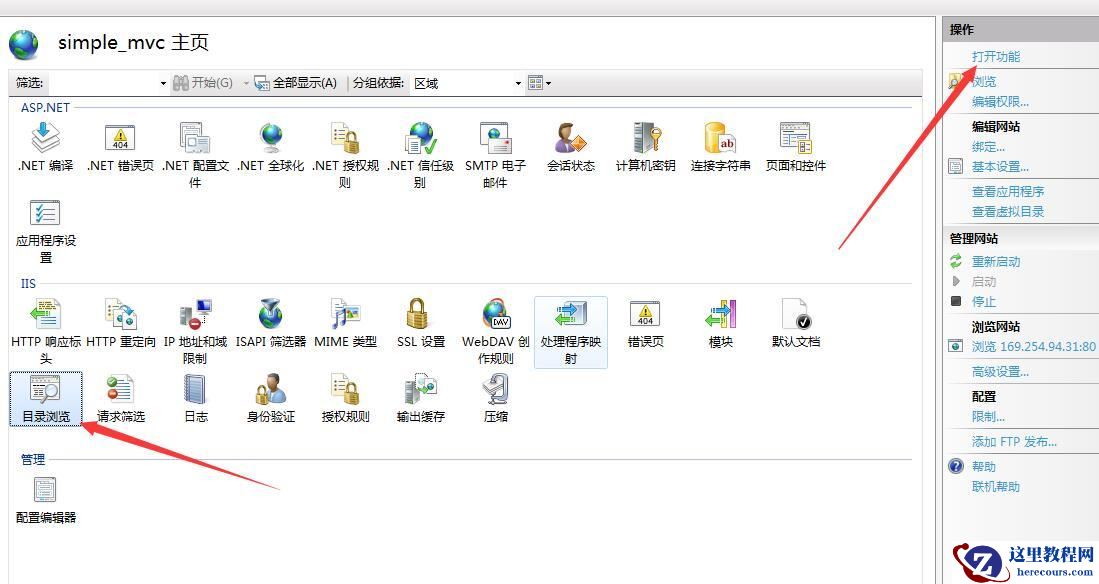Viewport: 1099px width, 584px height.
Task: Click 打开功能 in the actions pane
Action: (x=995, y=57)
